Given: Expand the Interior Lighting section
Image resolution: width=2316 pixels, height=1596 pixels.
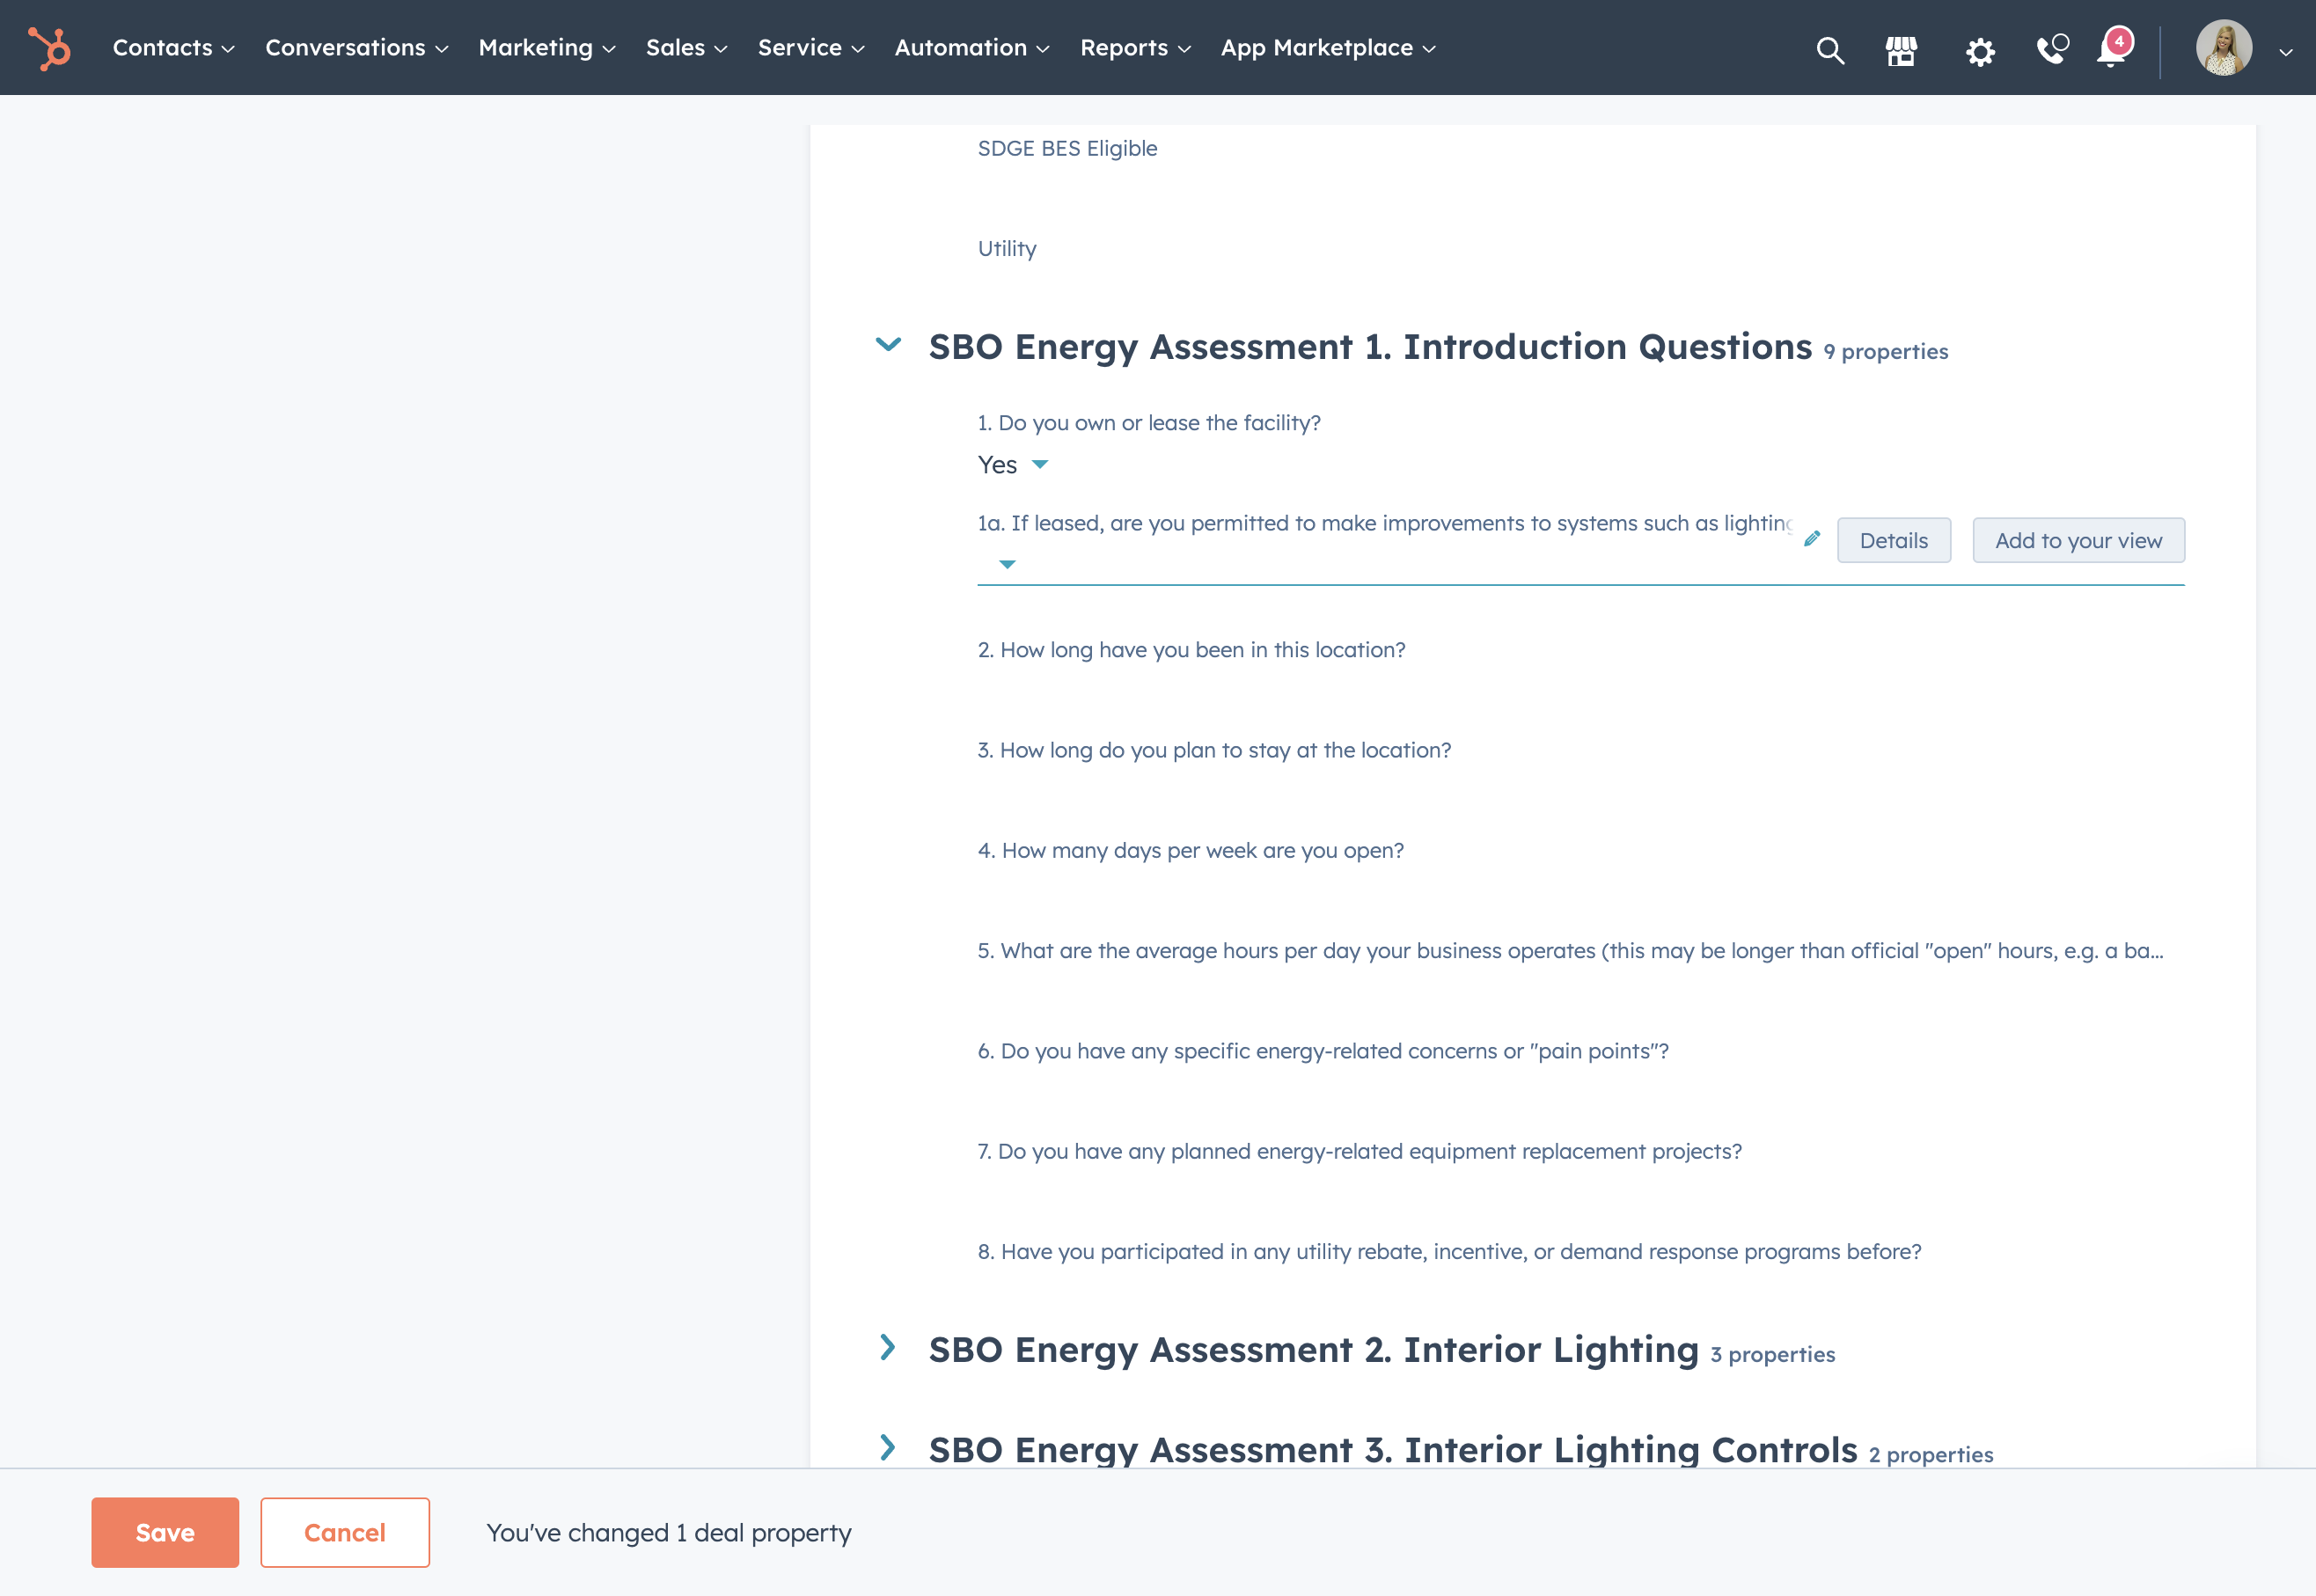Looking at the screenshot, I should [887, 1348].
